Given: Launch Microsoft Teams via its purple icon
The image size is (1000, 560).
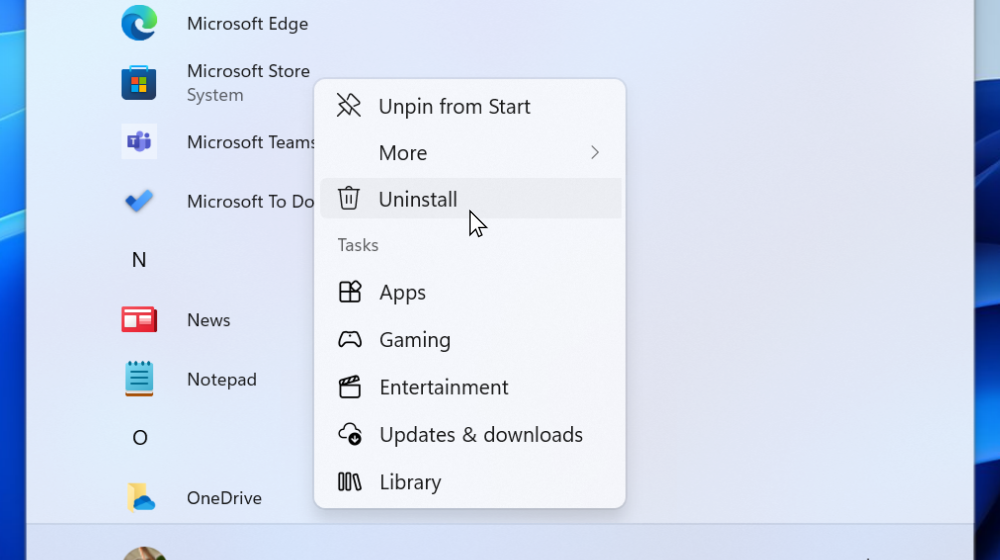Looking at the screenshot, I should click(139, 142).
